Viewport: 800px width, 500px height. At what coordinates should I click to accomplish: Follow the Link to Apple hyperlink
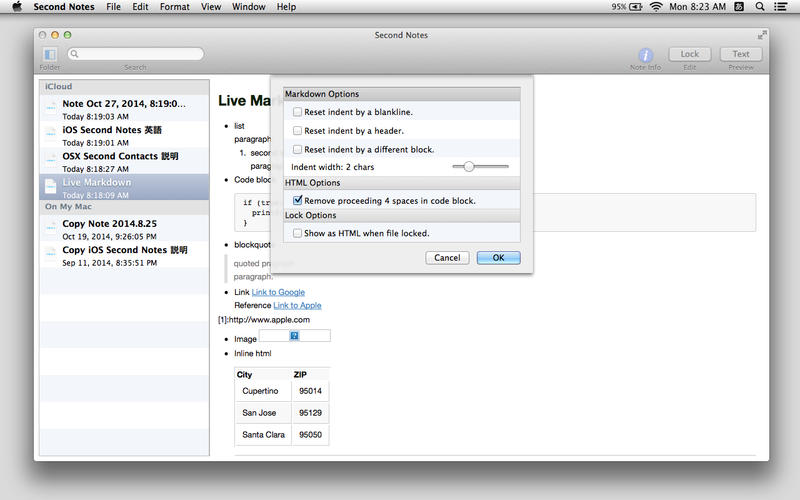coord(297,305)
